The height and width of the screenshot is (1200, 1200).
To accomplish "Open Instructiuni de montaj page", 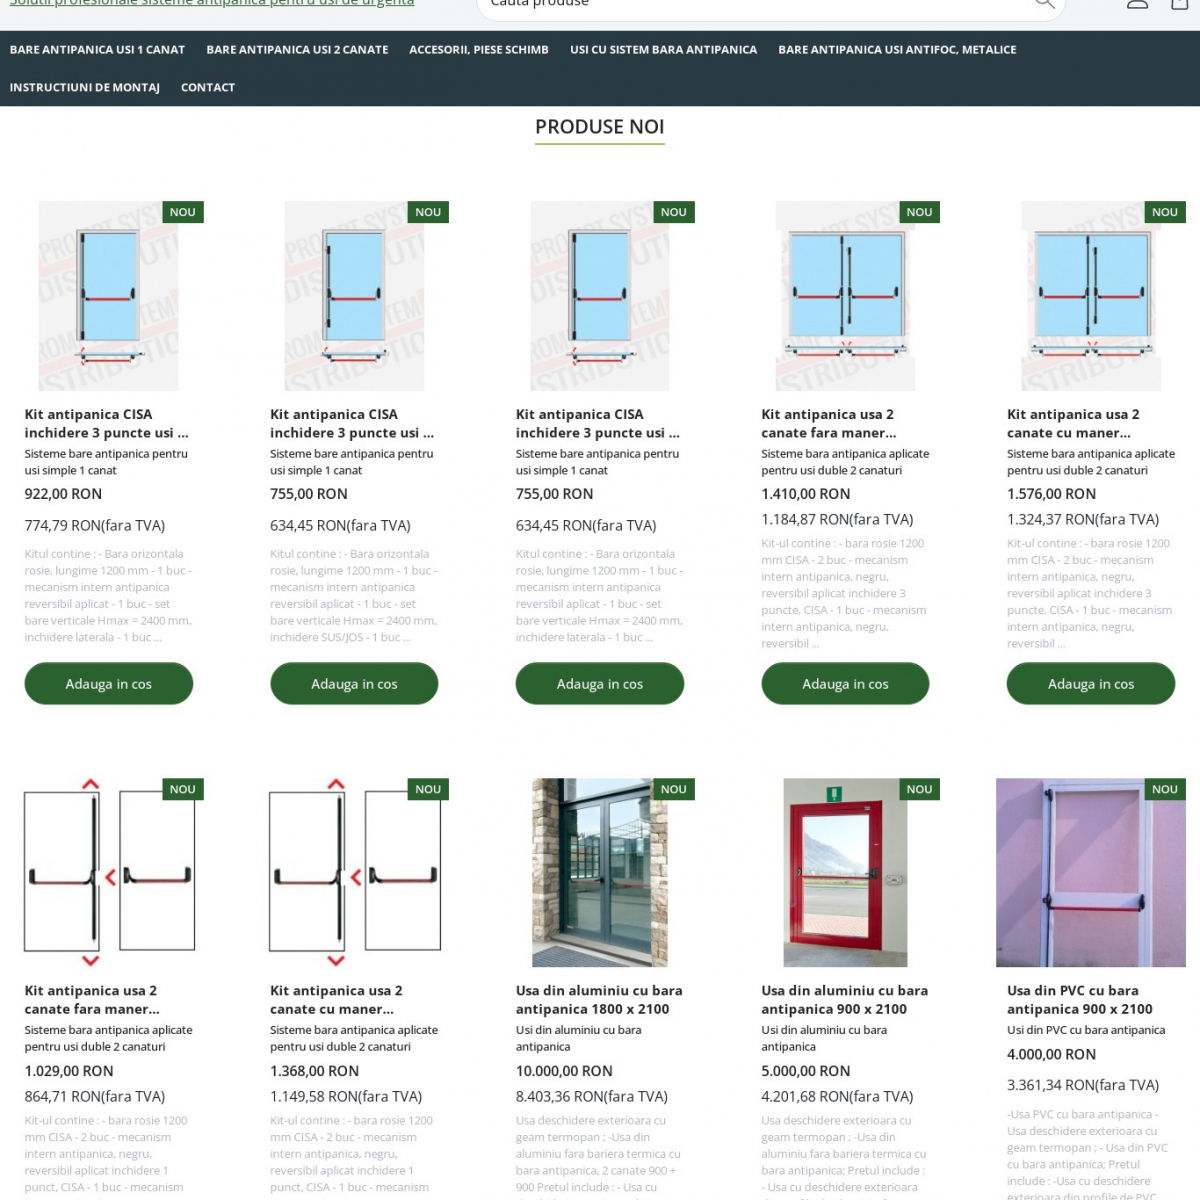I will [x=85, y=87].
